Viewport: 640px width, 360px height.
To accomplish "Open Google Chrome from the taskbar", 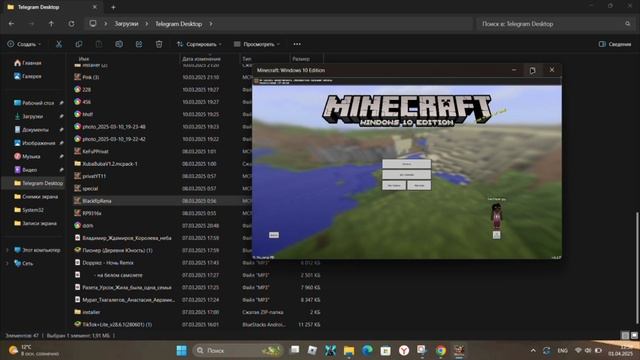I will (441, 350).
